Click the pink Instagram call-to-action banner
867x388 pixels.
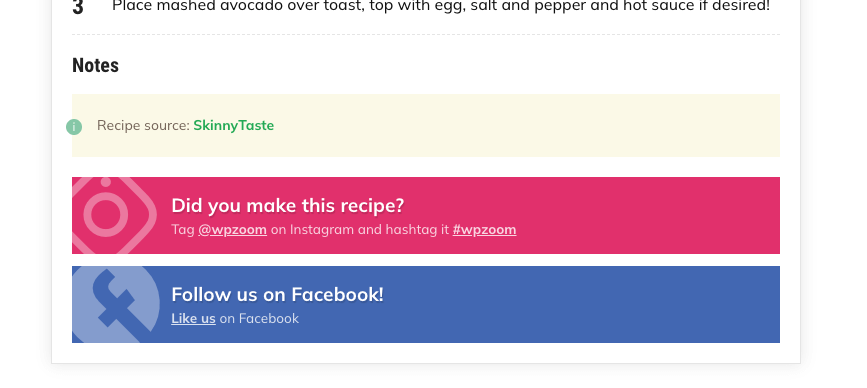(x=426, y=216)
